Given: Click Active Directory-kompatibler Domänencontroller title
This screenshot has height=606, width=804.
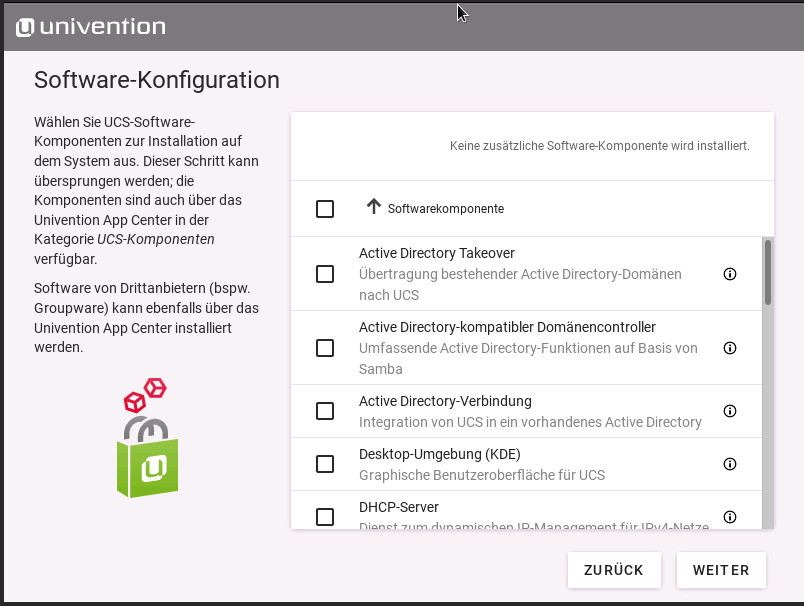Looking at the screenshot, I should click(x=507, y=327).
